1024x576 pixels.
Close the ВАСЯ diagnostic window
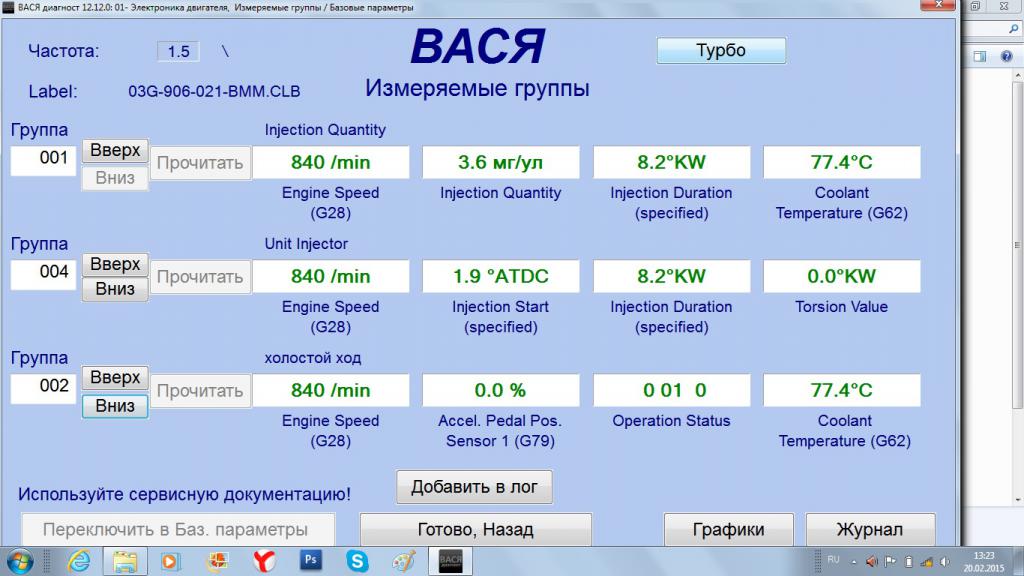click(x=938, y=5)
